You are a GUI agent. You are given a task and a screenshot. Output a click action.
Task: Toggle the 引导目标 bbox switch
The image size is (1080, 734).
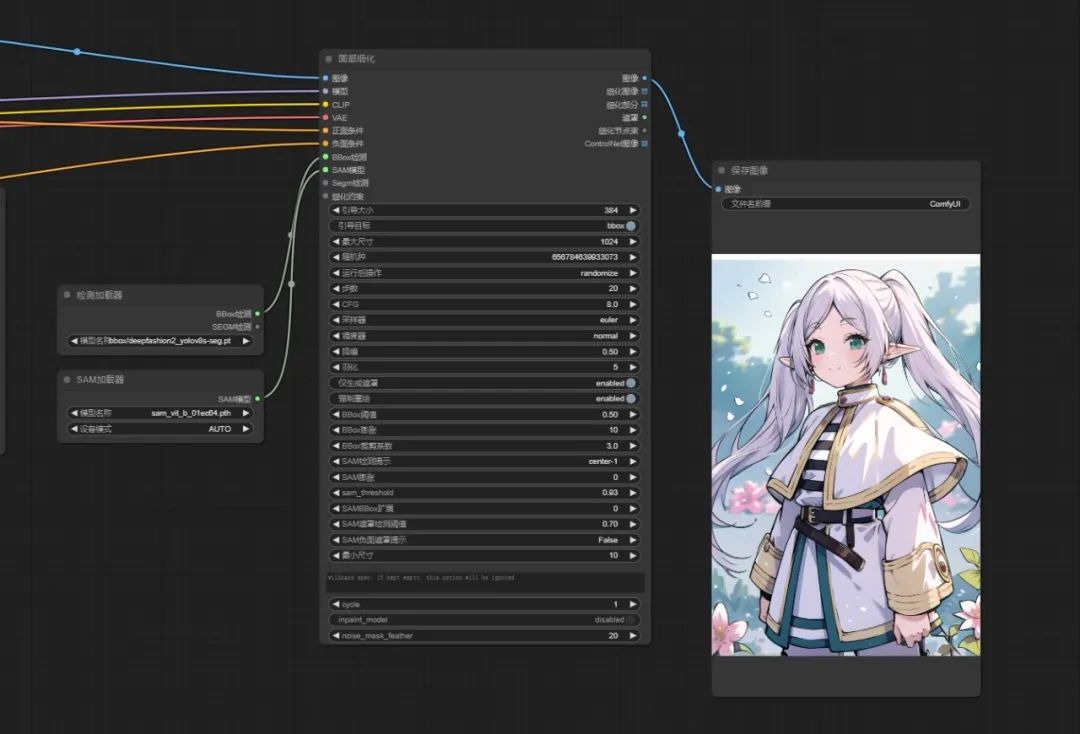[x=631, y=226]
